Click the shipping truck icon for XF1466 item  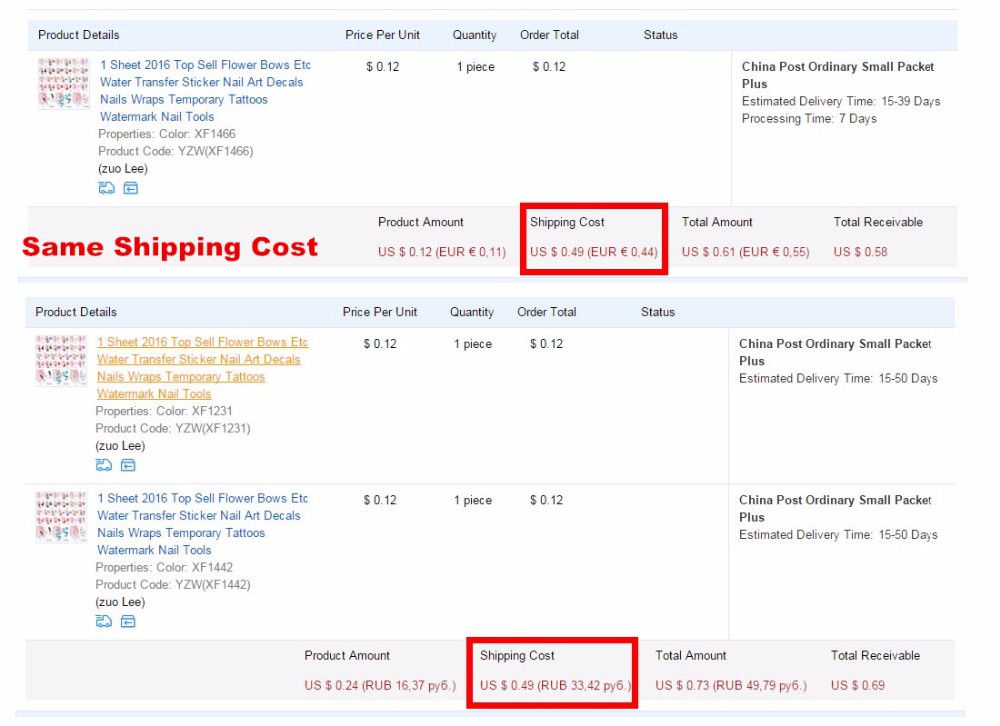(106, 188)
